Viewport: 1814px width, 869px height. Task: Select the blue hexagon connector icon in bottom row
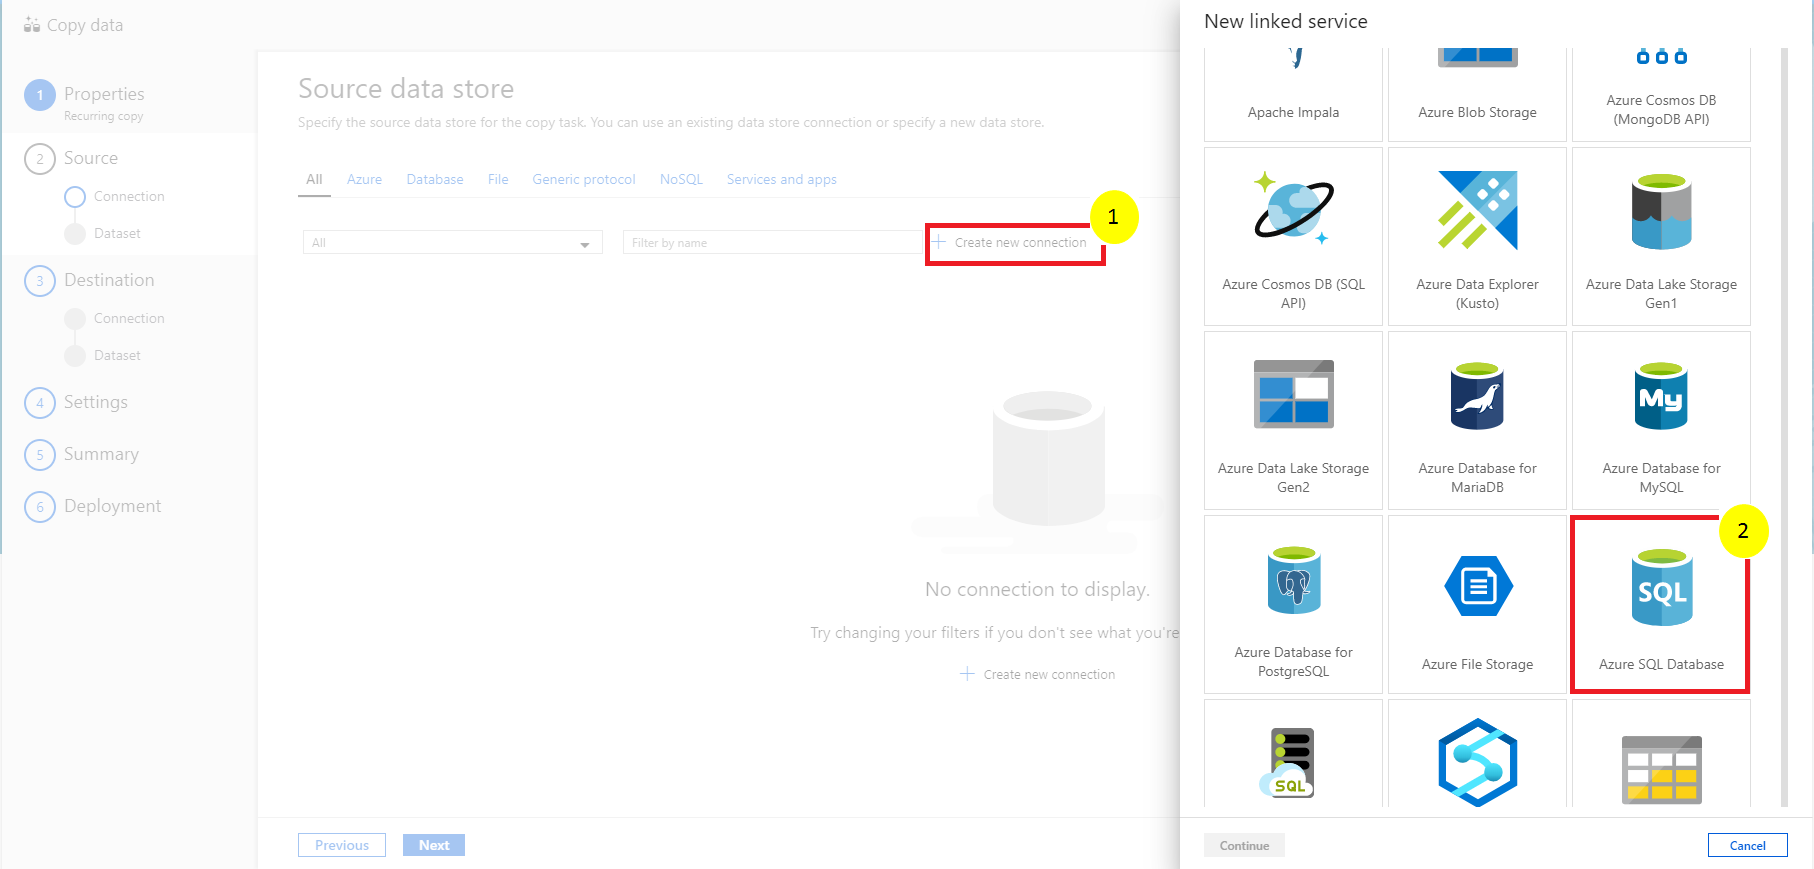pyautogui.click(x=1477, y=762)
